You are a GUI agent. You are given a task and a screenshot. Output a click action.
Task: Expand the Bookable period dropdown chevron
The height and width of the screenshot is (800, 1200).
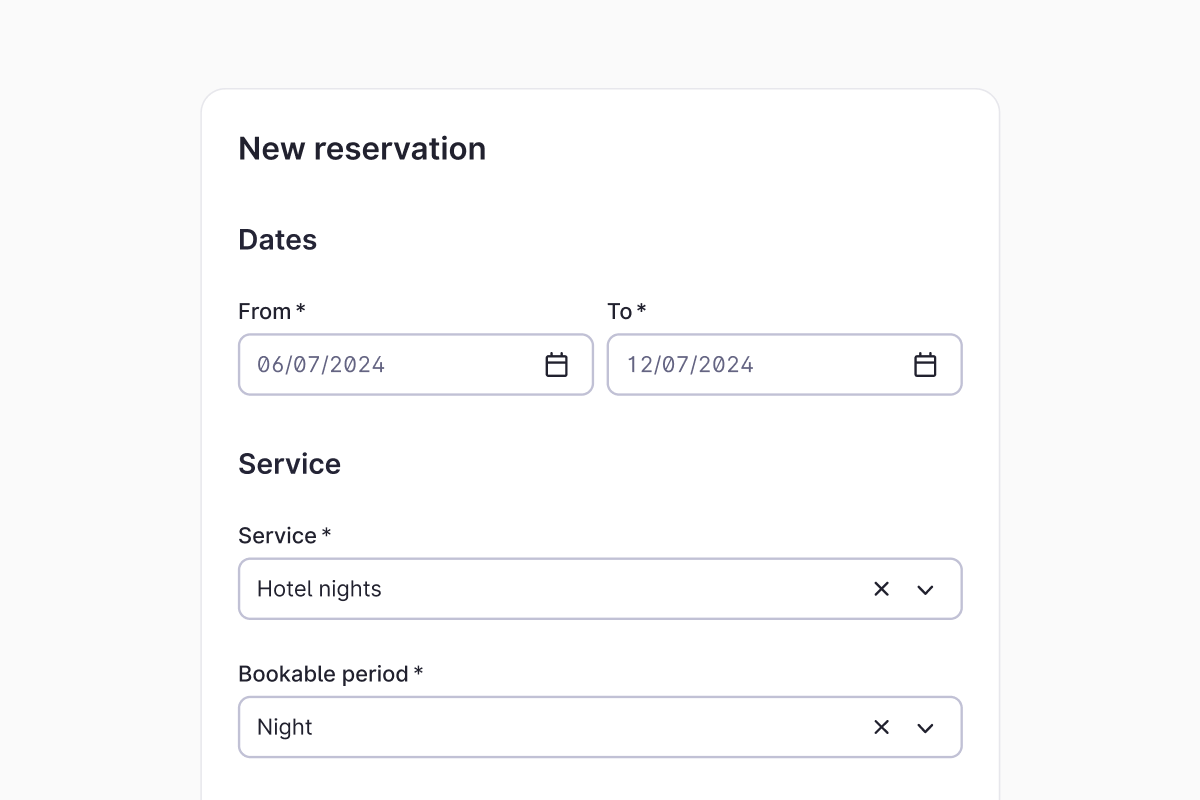click(925, 727)
